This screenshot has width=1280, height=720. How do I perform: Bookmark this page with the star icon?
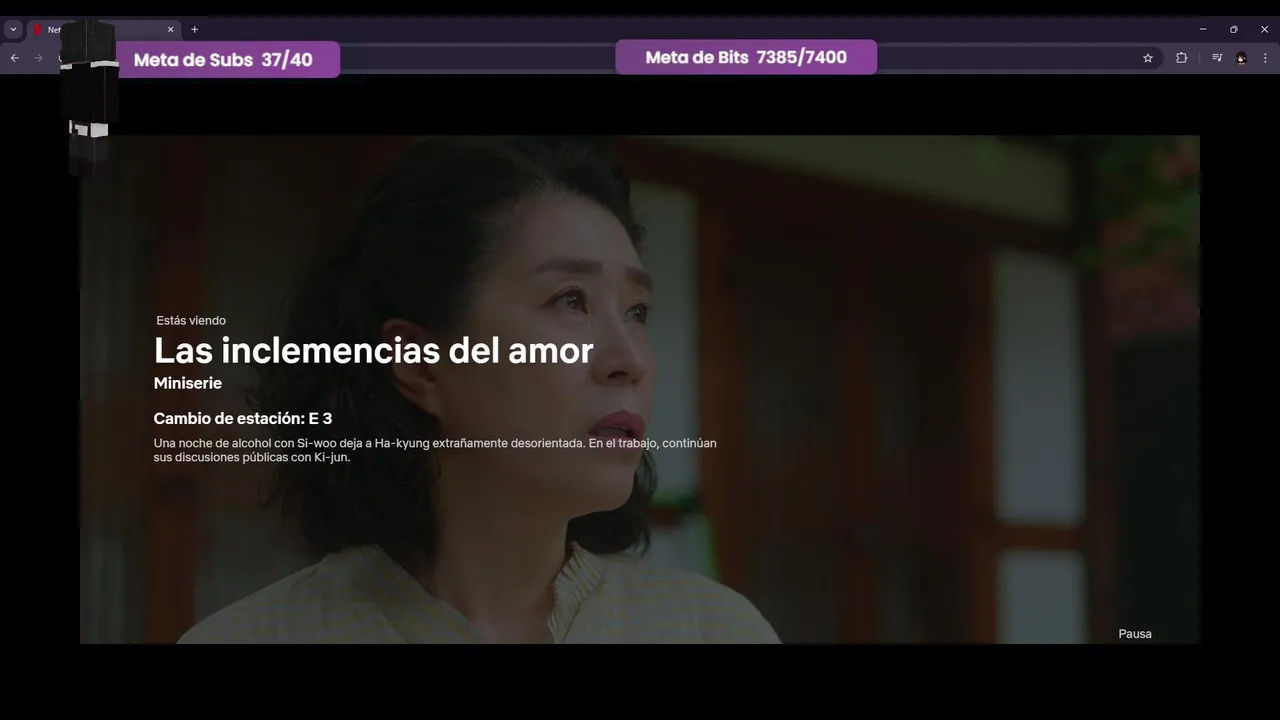point(1148,58)
